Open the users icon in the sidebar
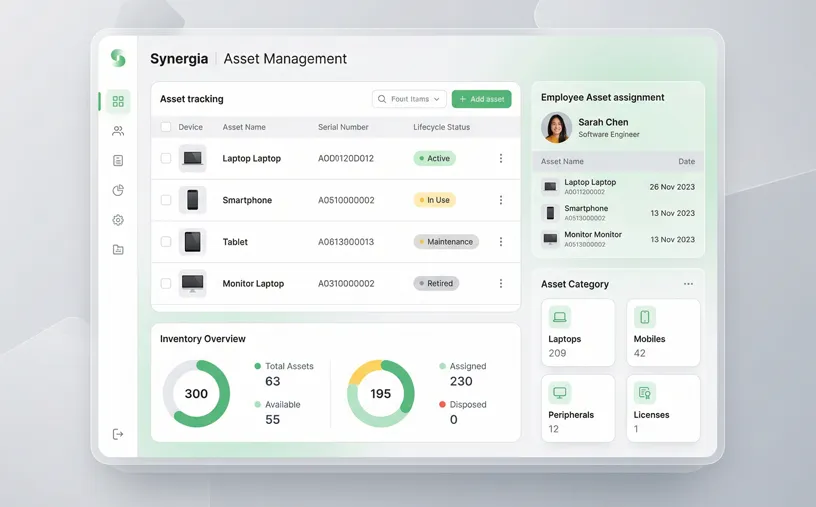 pos(118,131)
